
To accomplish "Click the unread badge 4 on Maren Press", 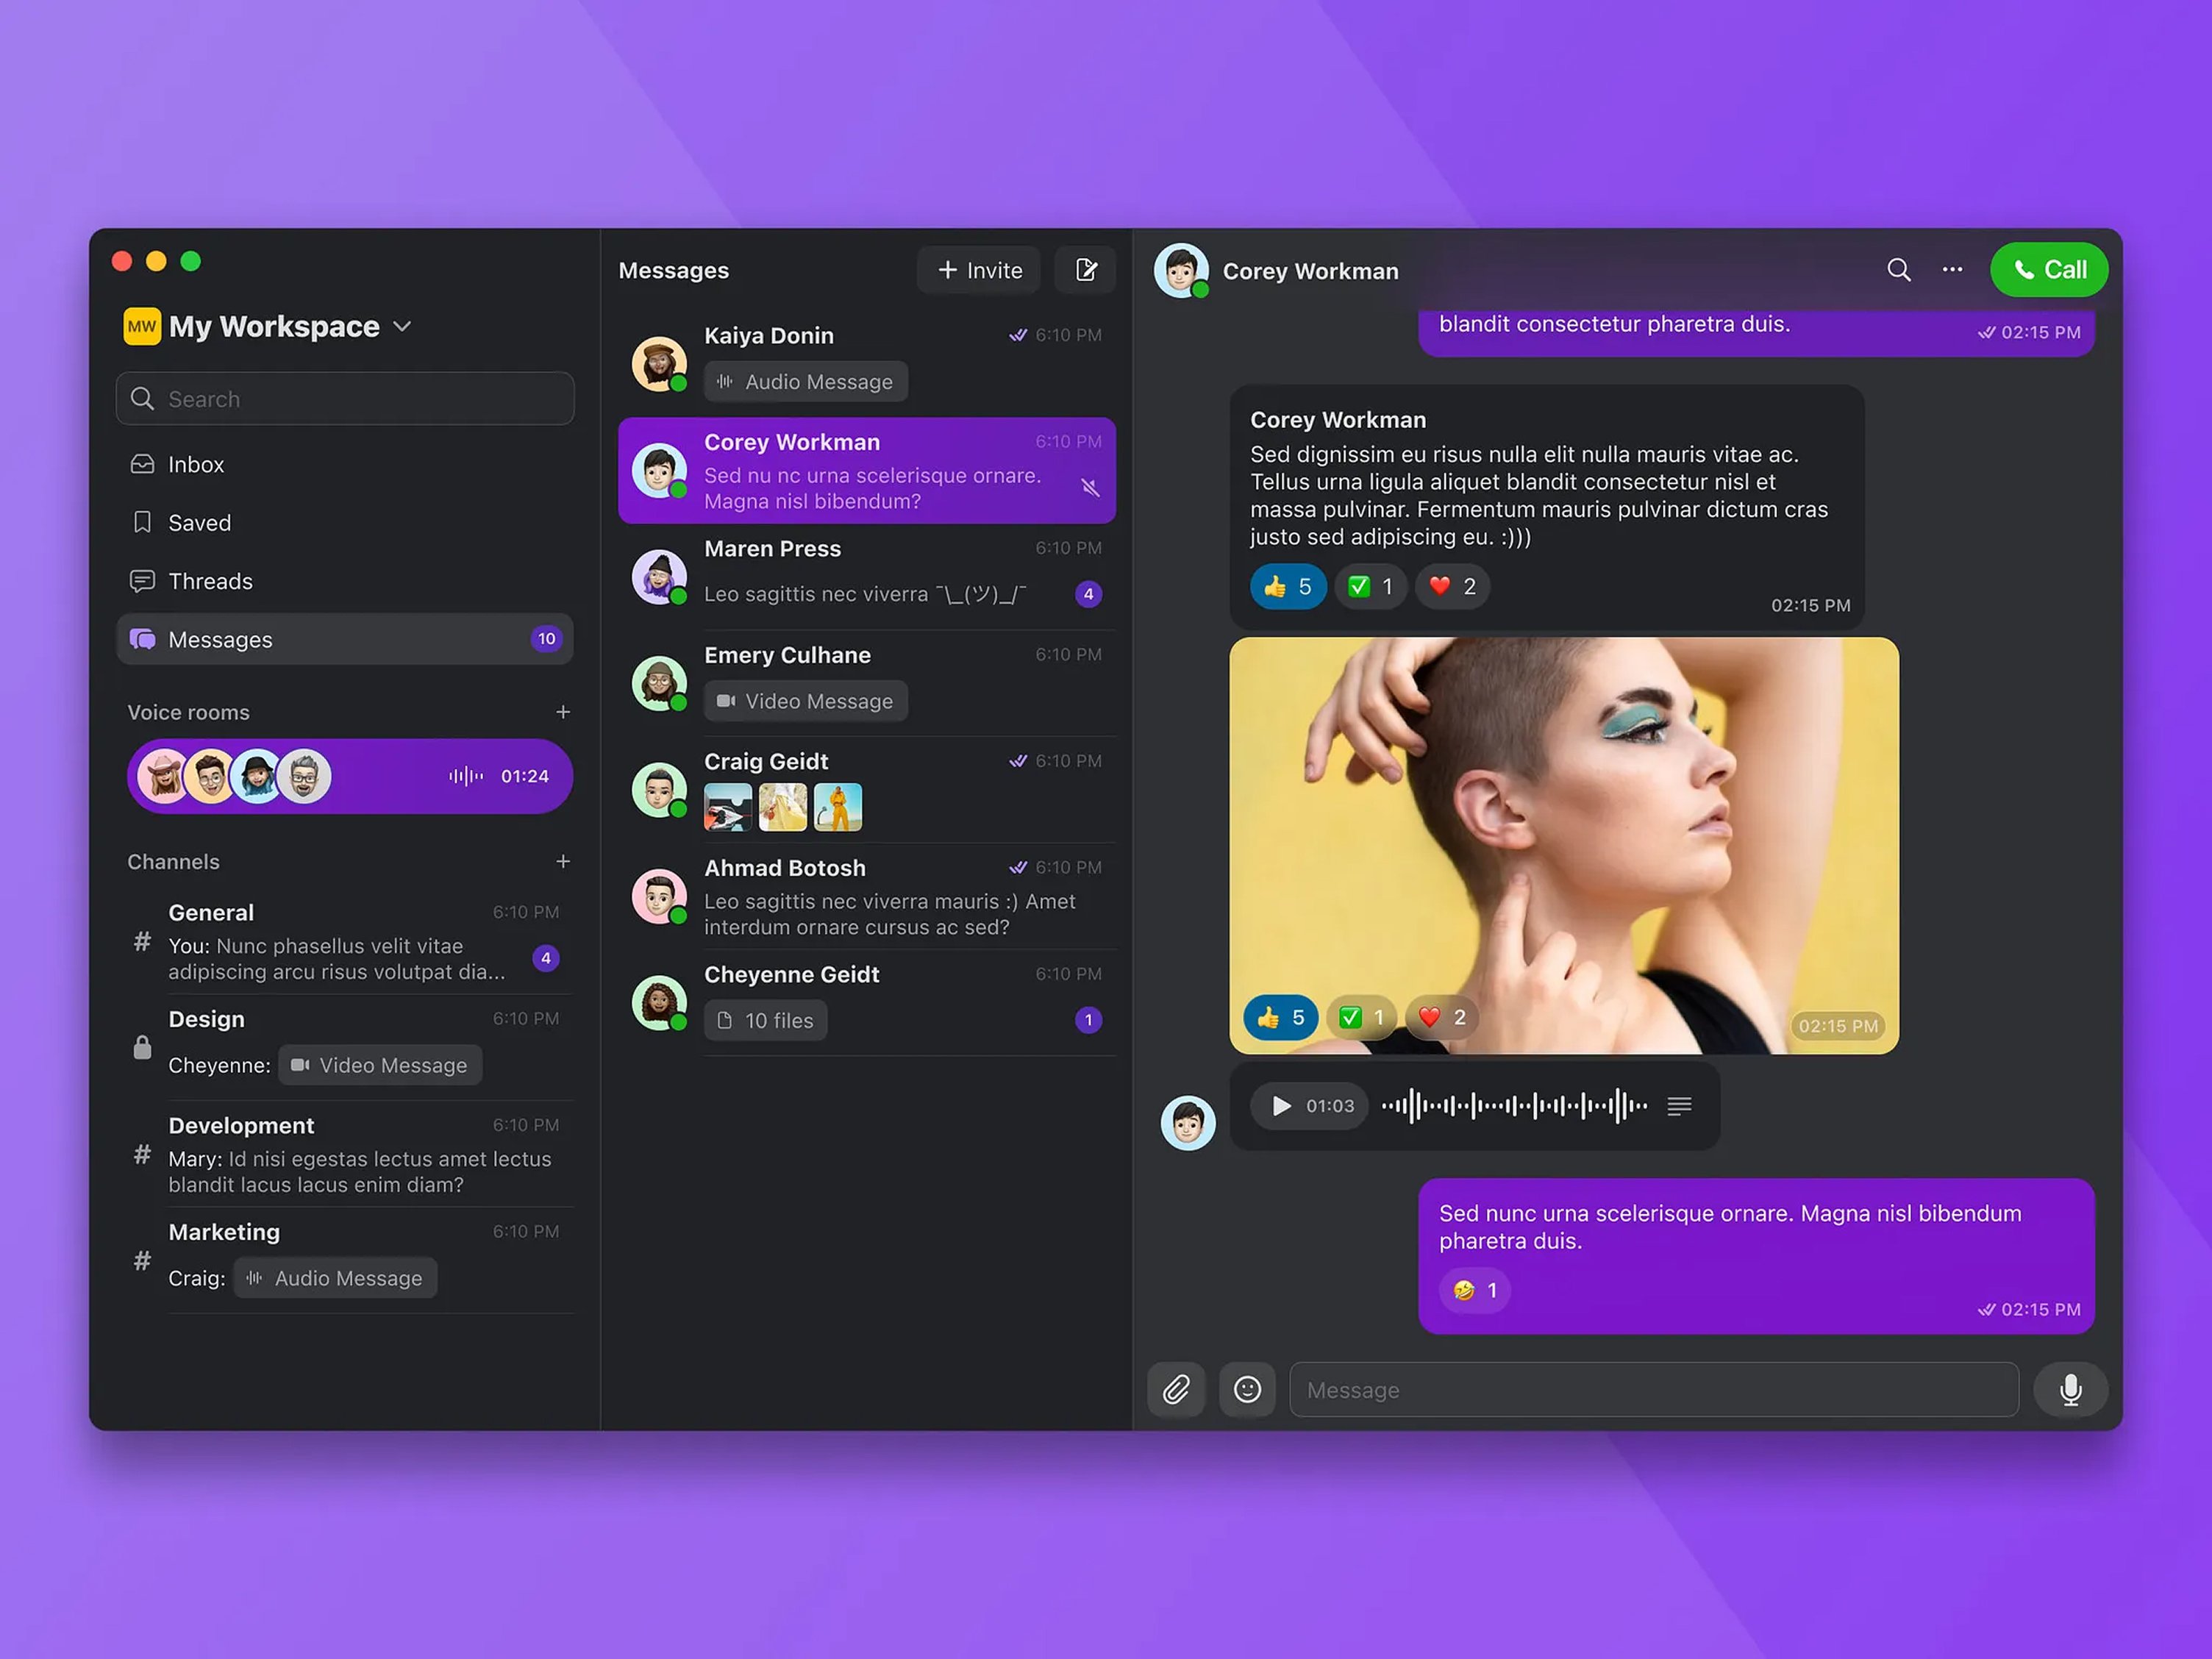I will pos(1088,594).
